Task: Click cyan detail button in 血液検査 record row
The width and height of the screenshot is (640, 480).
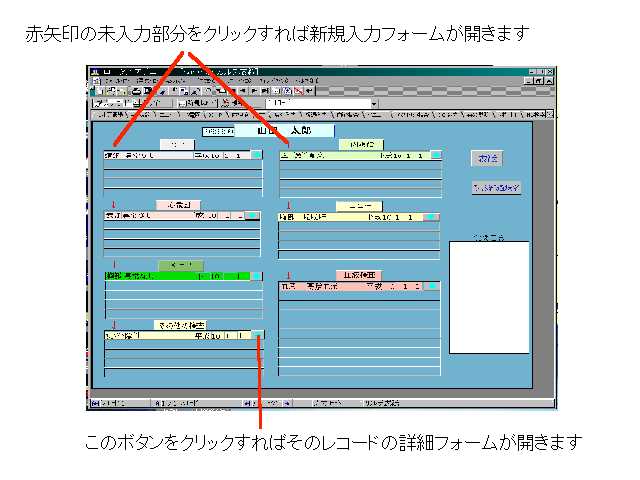Action: coord(432,287)
